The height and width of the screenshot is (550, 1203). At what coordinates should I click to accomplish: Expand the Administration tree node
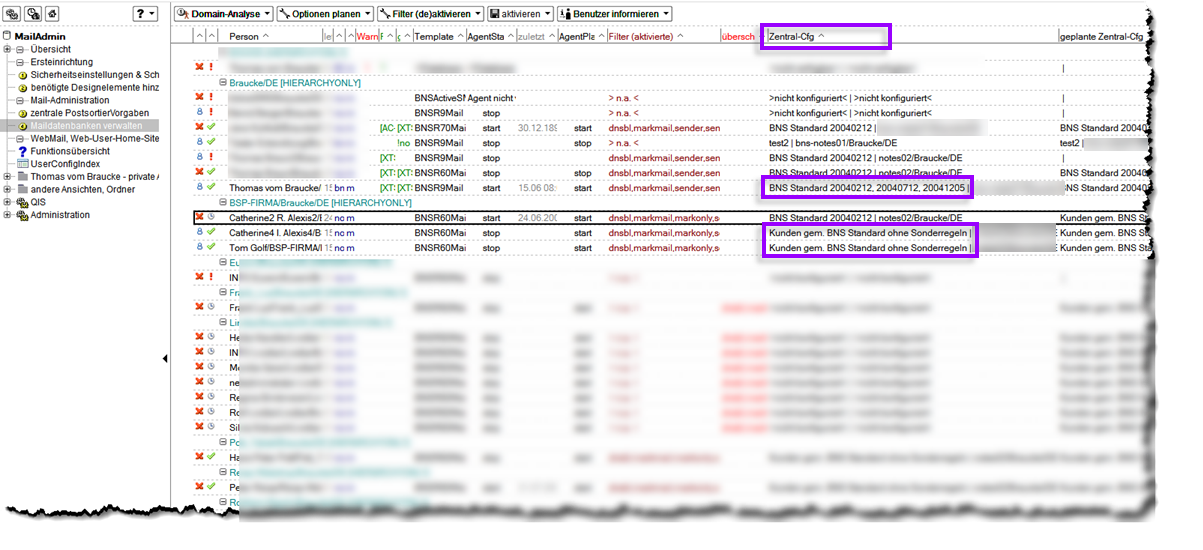8,215
